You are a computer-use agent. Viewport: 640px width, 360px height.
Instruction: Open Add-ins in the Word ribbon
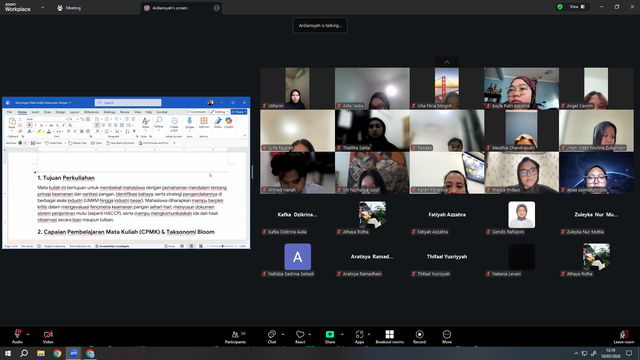point(204,122)
